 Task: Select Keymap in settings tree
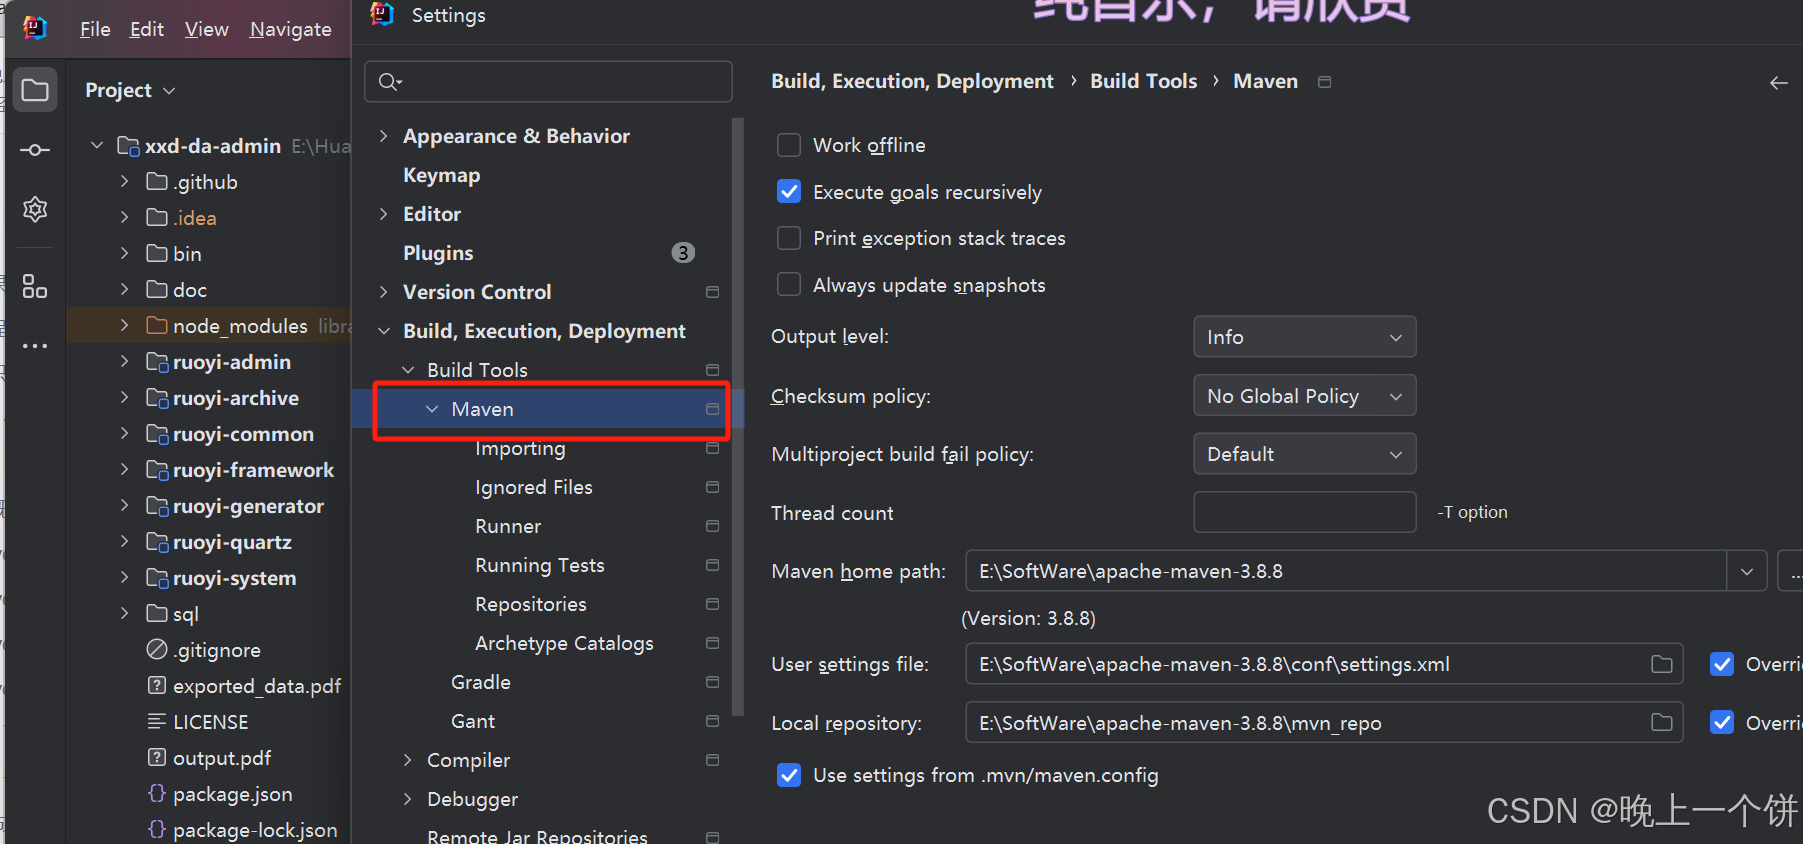(442, 175)
